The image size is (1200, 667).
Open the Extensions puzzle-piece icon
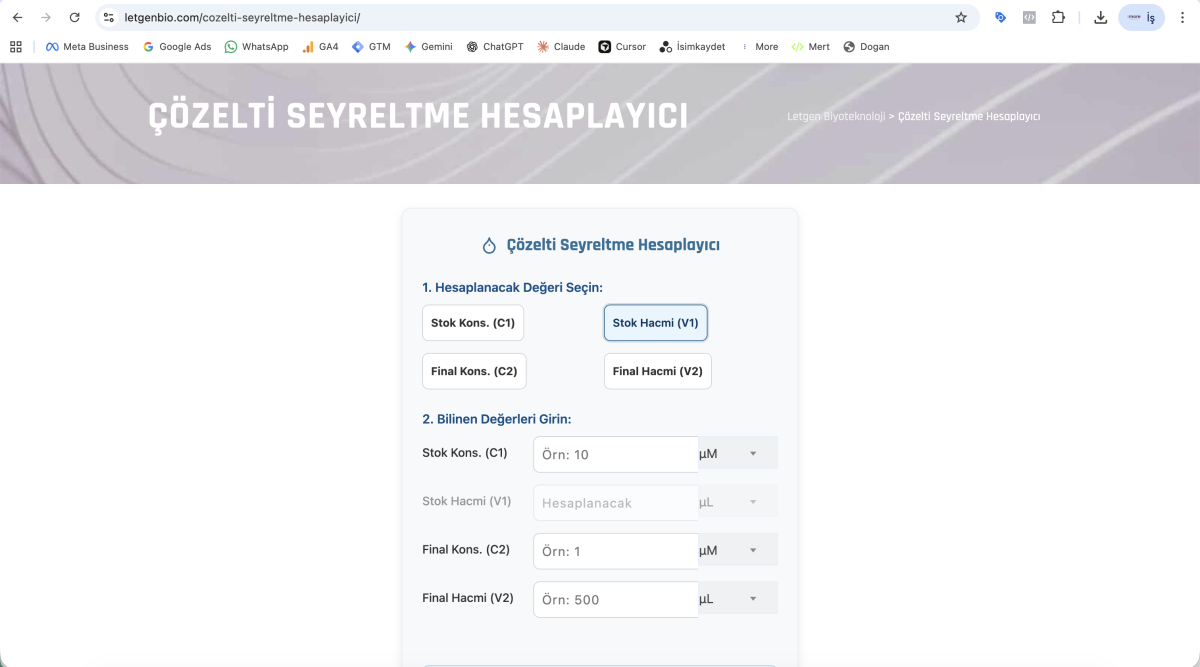pos(1058,17)
